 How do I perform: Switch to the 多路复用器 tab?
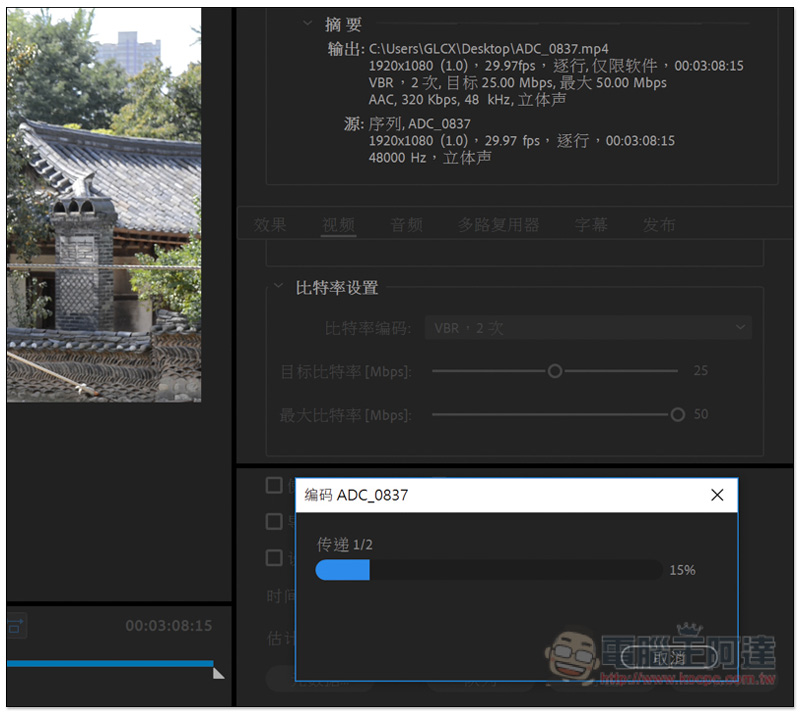pyautogui.click(x=498, y=225)
